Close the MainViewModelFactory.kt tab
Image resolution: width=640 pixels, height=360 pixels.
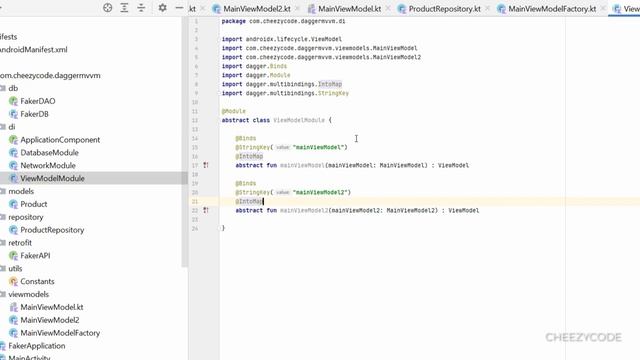[603, 9]
